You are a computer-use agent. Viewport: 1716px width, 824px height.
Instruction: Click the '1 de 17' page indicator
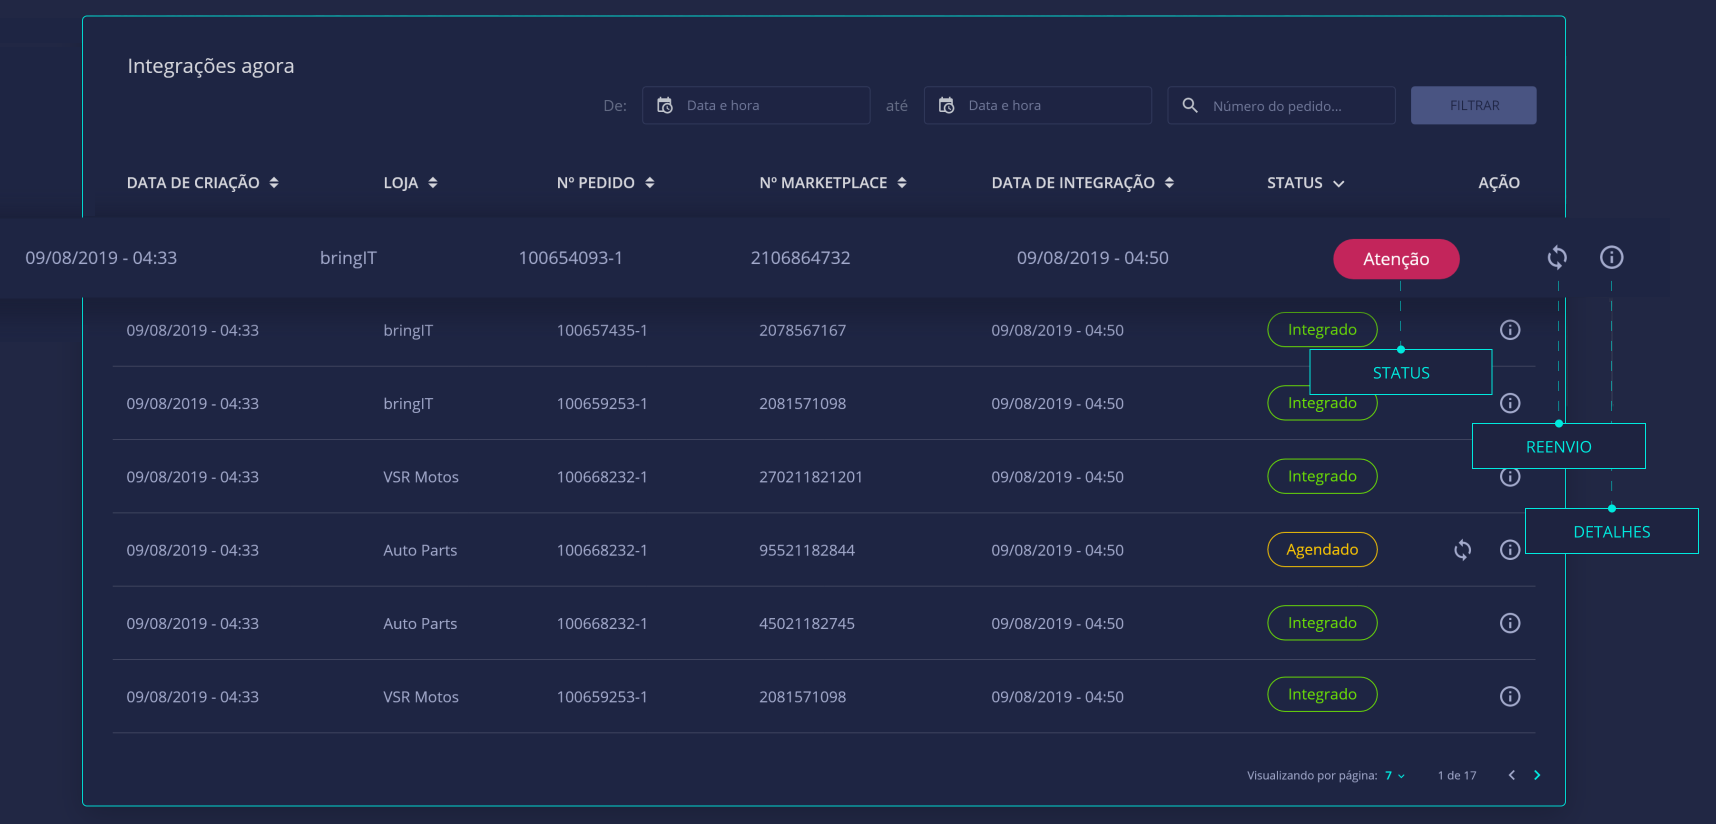(x=1457, y=775)
